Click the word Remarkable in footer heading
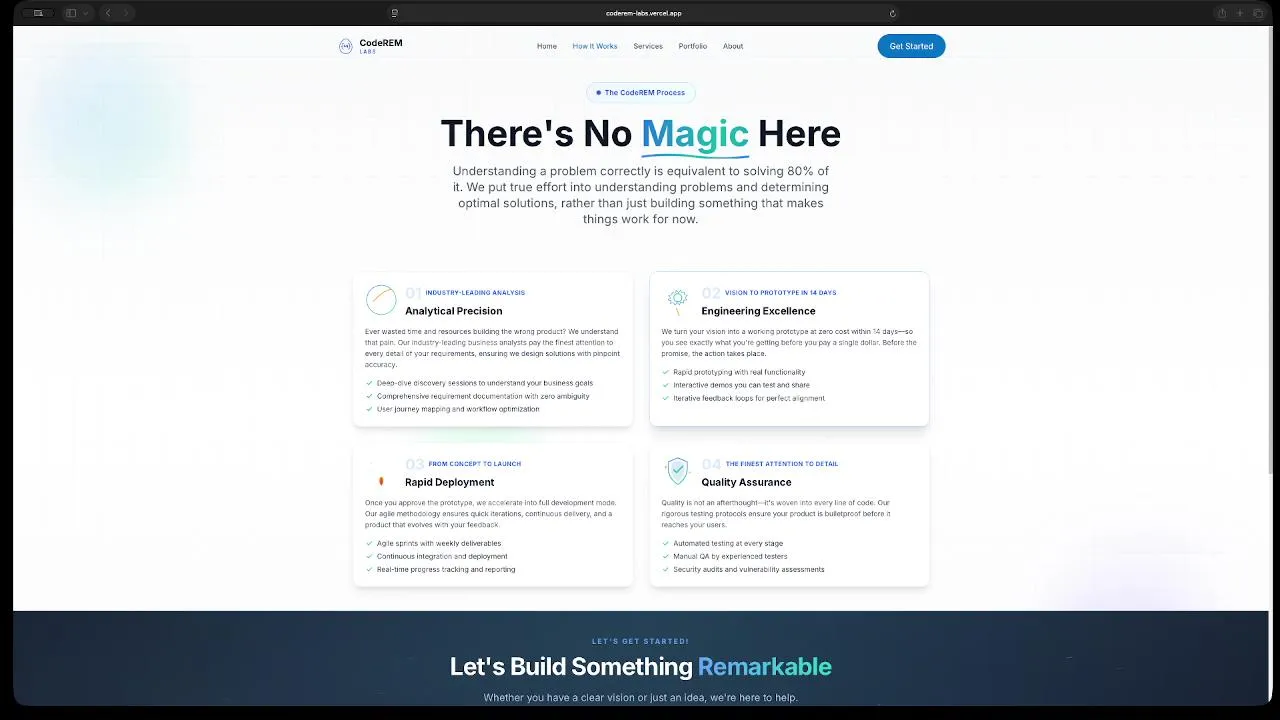The width and height of the screenshot is (1280, 720). point(764,667)
